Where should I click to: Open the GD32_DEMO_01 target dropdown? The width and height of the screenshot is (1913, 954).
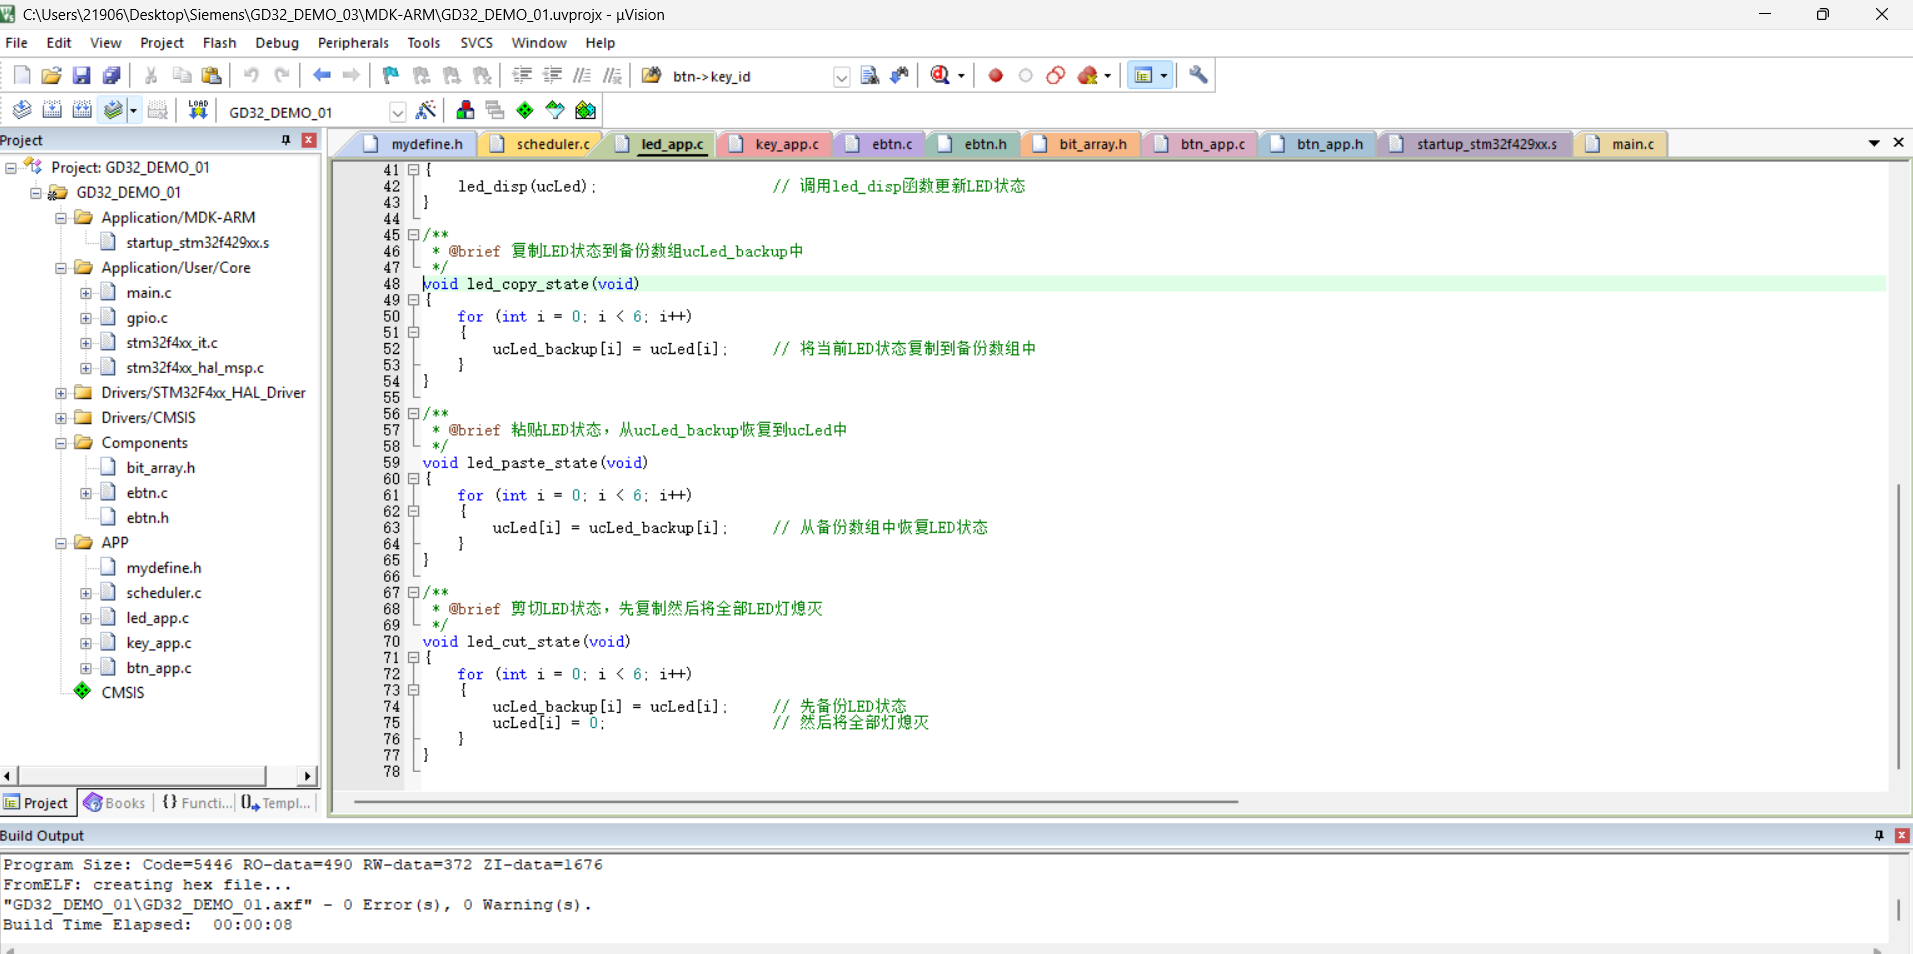tap(397, 112)
